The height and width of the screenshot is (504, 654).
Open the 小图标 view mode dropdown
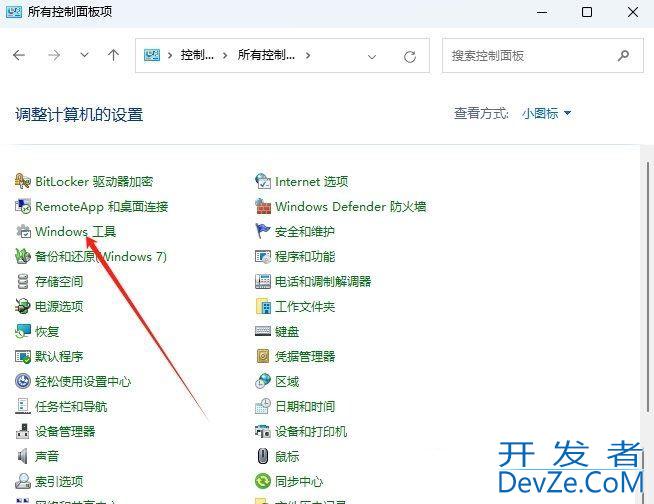click(546, 113)
